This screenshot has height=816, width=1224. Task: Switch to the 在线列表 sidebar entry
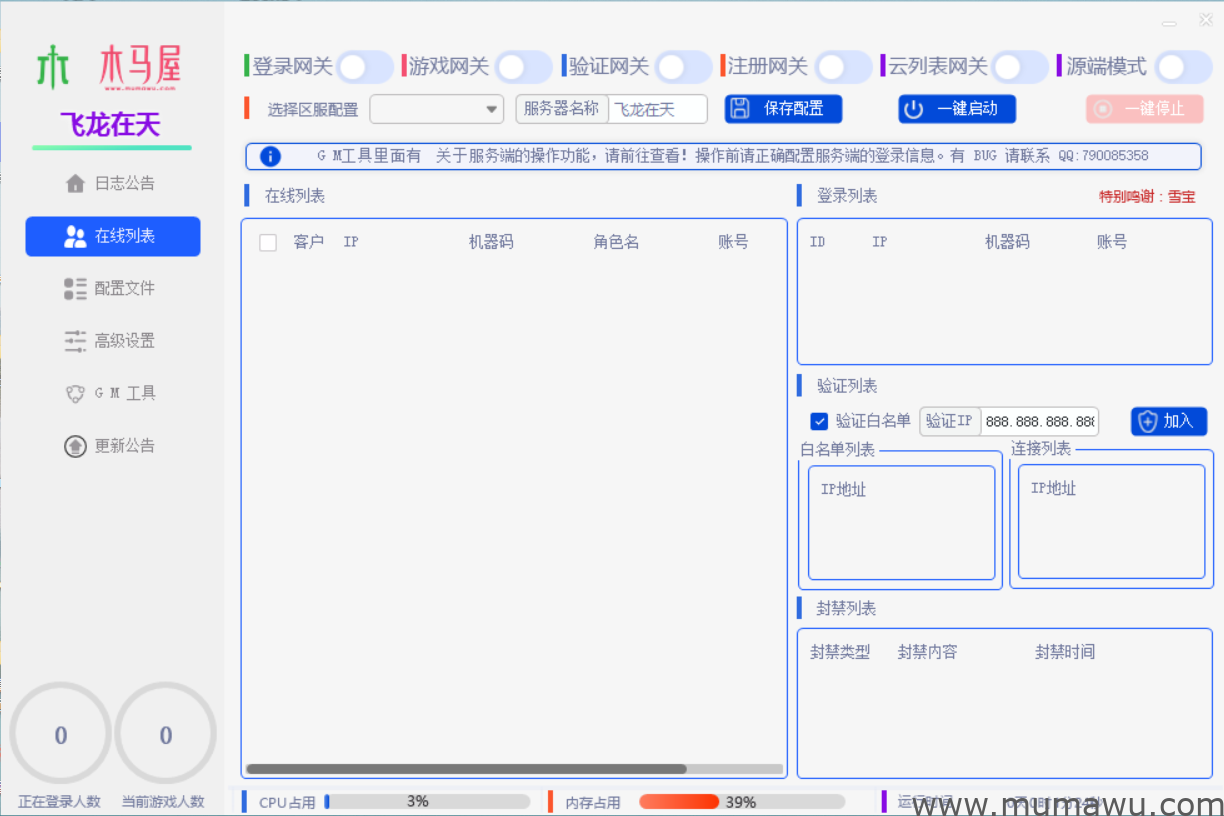(112, 236)
